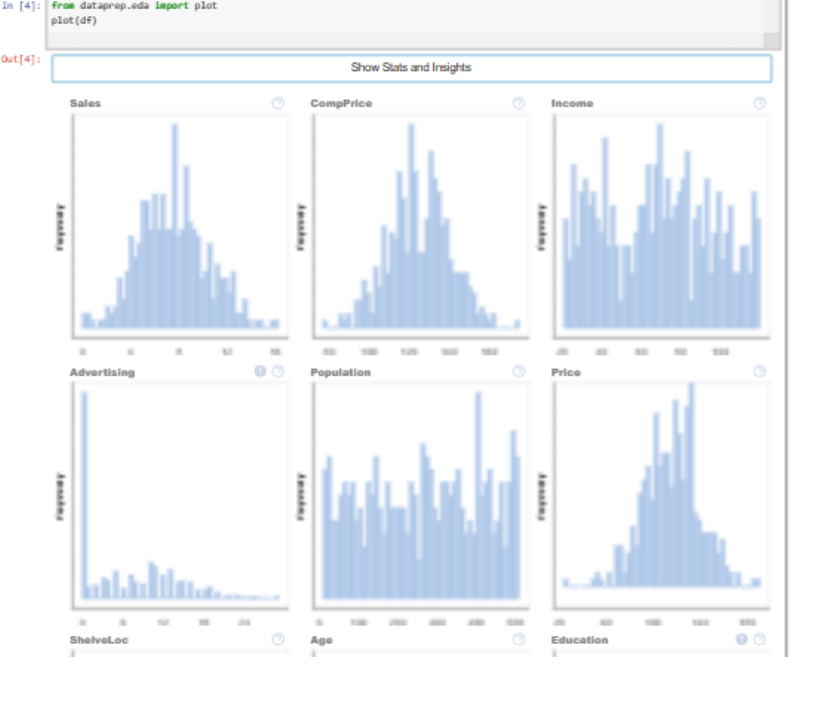Click the Sales column title
The height and width of the screenshot is (703, 836).
pyautogui.click(x=85, y=103)
